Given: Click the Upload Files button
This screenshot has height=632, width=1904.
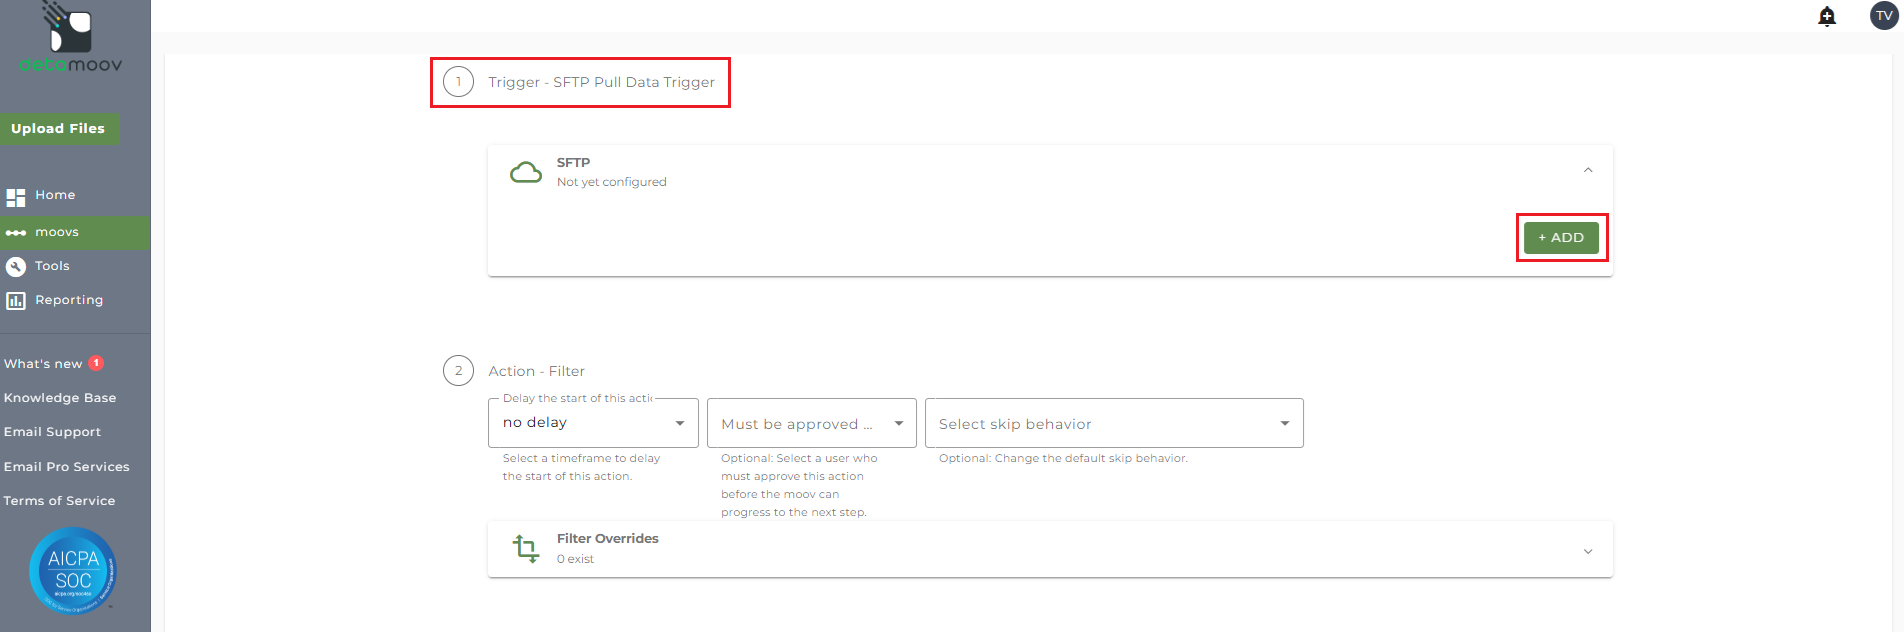Looking at the screenshot, I should (x=58, y=129).
